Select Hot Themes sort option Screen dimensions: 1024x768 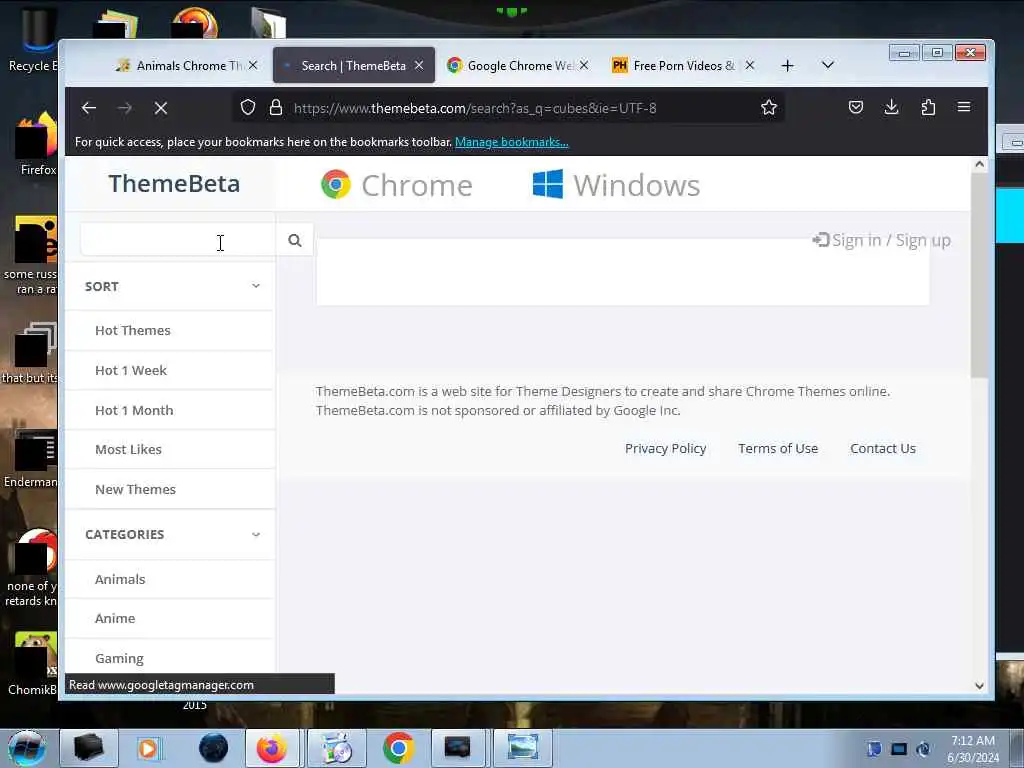tap(133, 330)
